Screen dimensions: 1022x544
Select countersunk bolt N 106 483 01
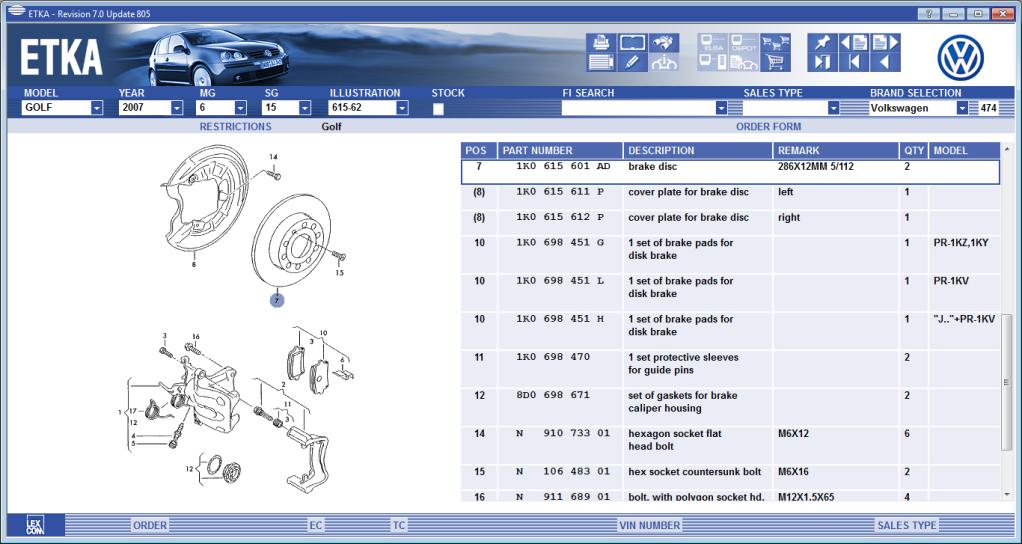[730, 478]
